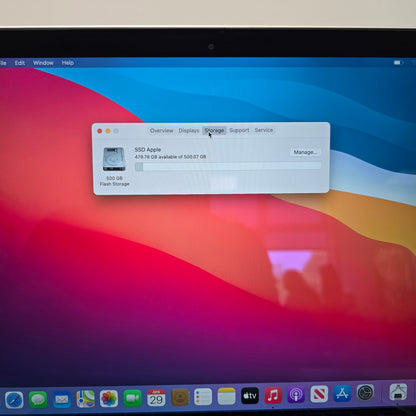The height and width of the screenshot is (416, 416).
Task: Select the Storage tab
Action: 214,130
